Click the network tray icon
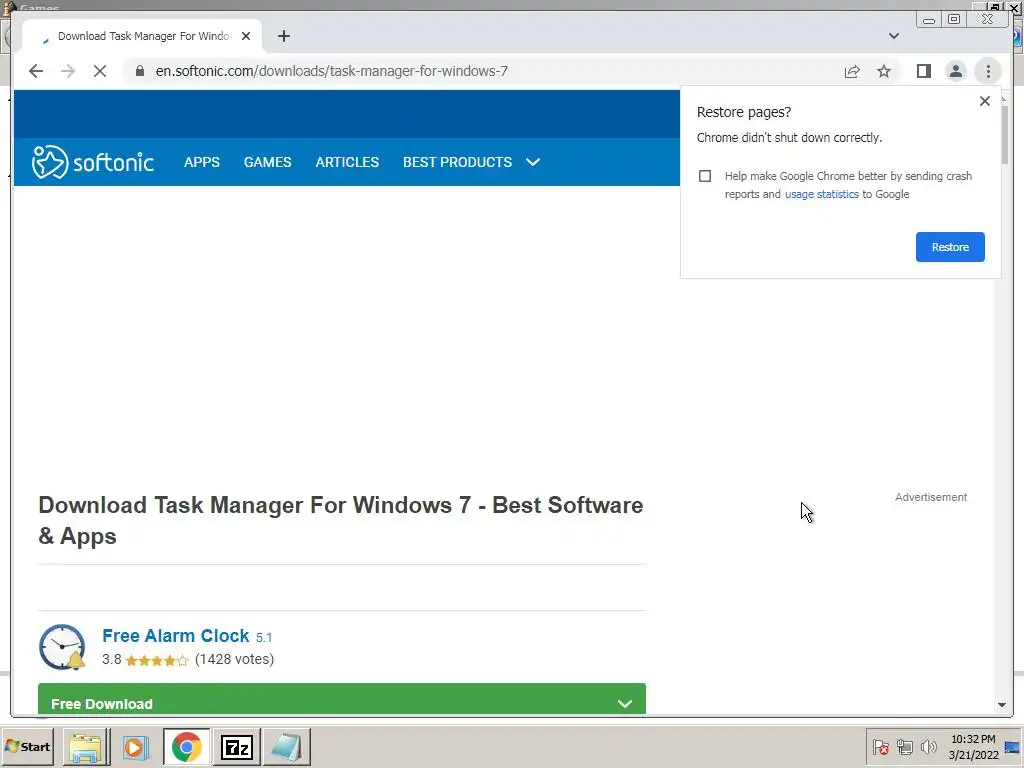 click(x=904, y=746)
